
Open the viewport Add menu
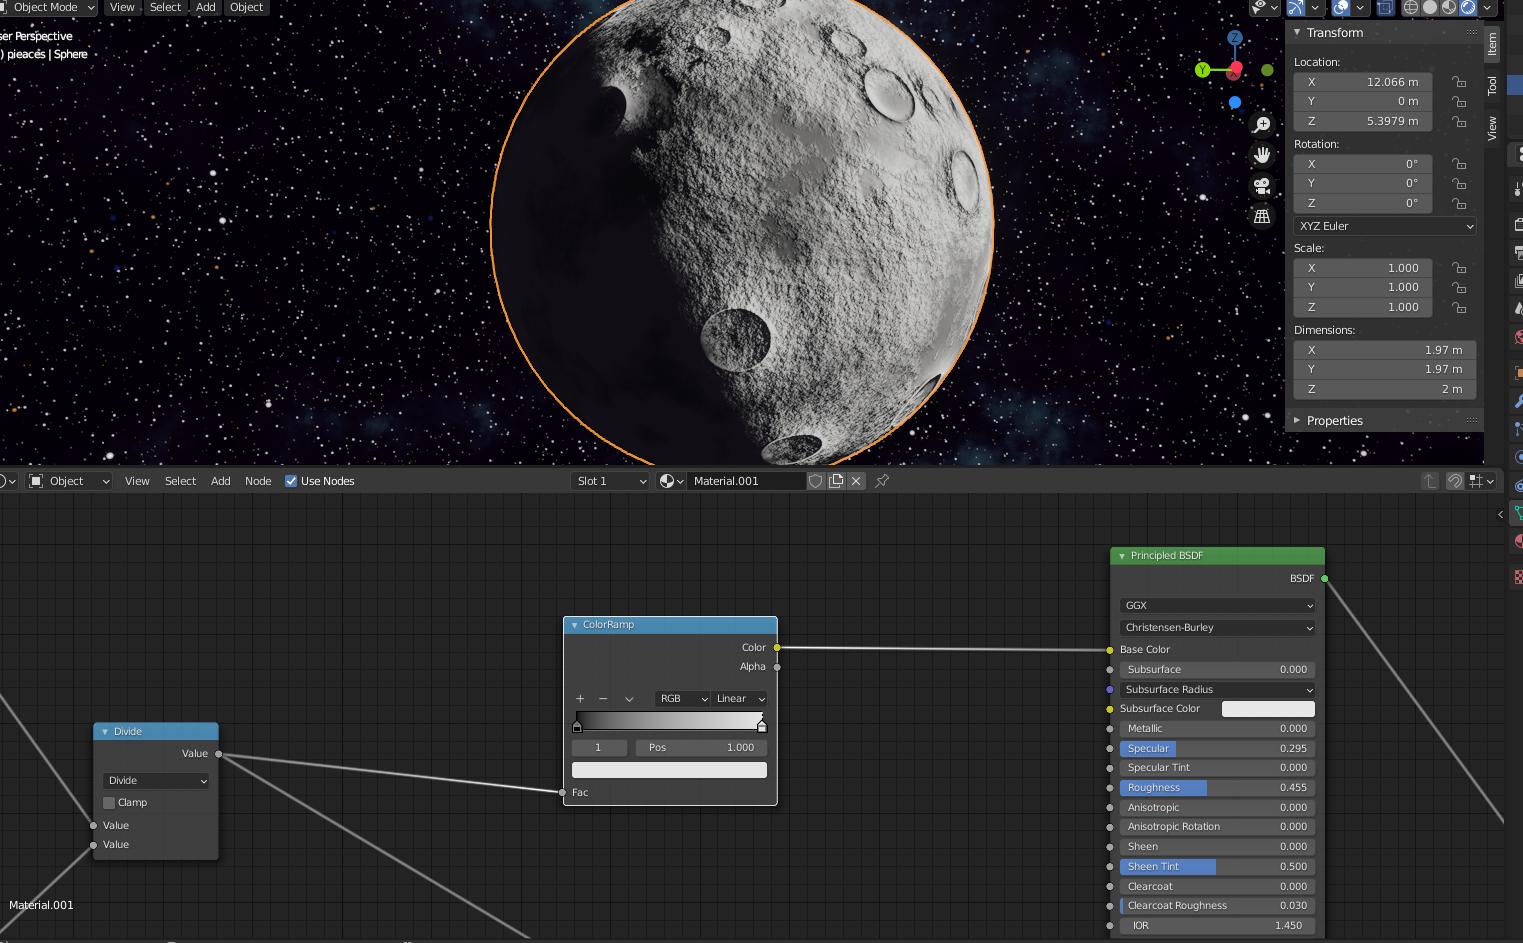tap(206, 7)
